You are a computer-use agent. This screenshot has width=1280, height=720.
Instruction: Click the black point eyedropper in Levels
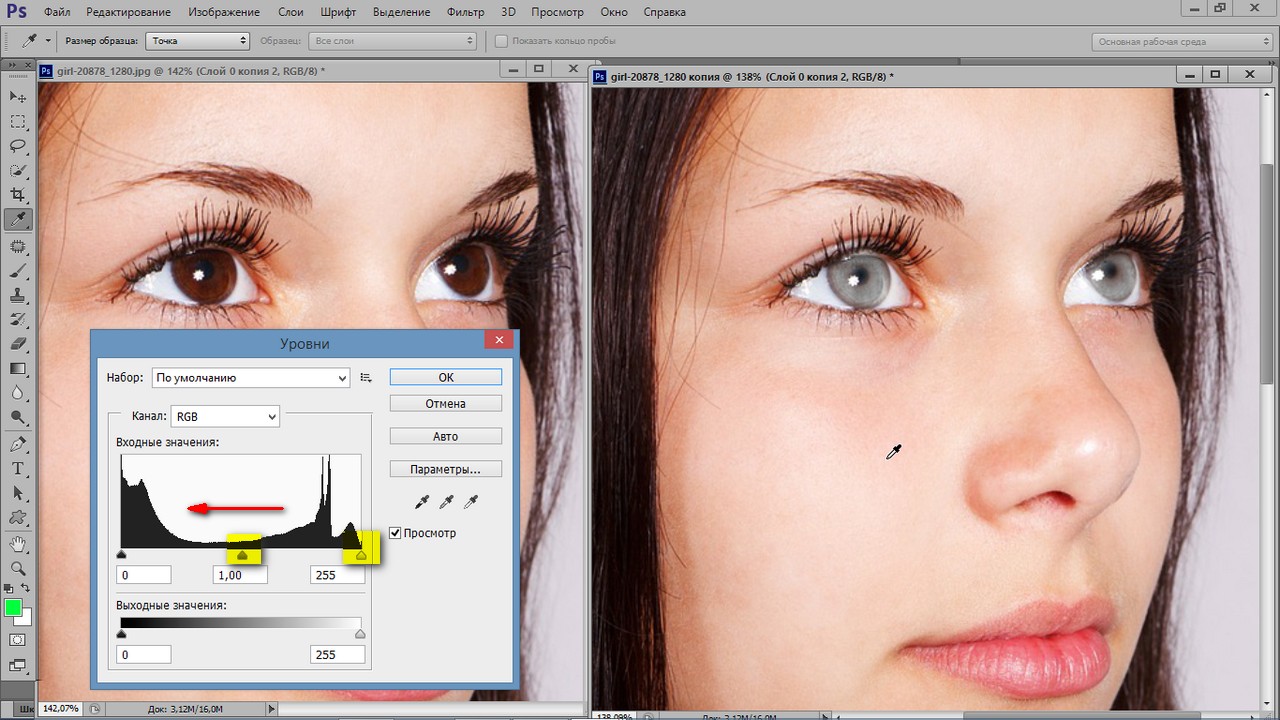click(423, 501)
